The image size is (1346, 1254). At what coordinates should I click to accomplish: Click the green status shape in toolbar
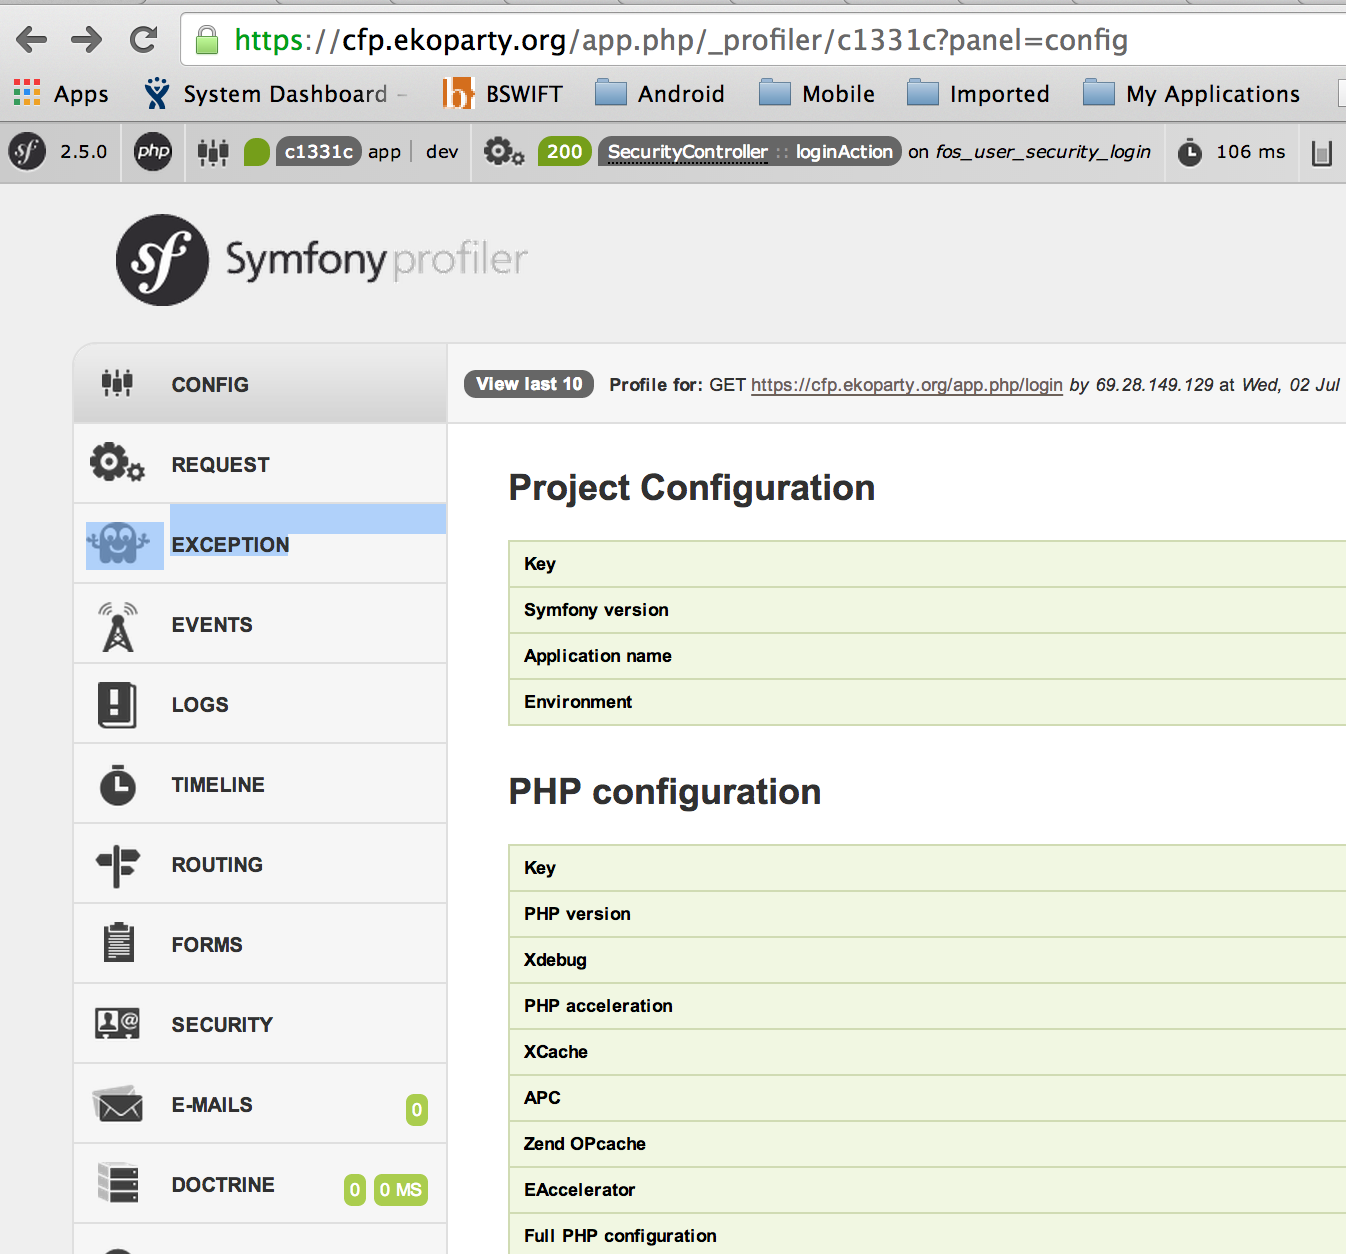(257, 152)
